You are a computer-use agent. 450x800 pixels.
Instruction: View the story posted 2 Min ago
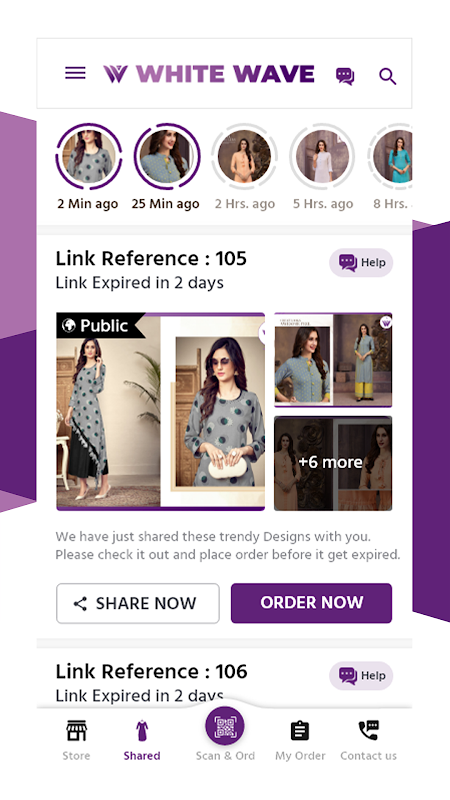tap(89, 156)
